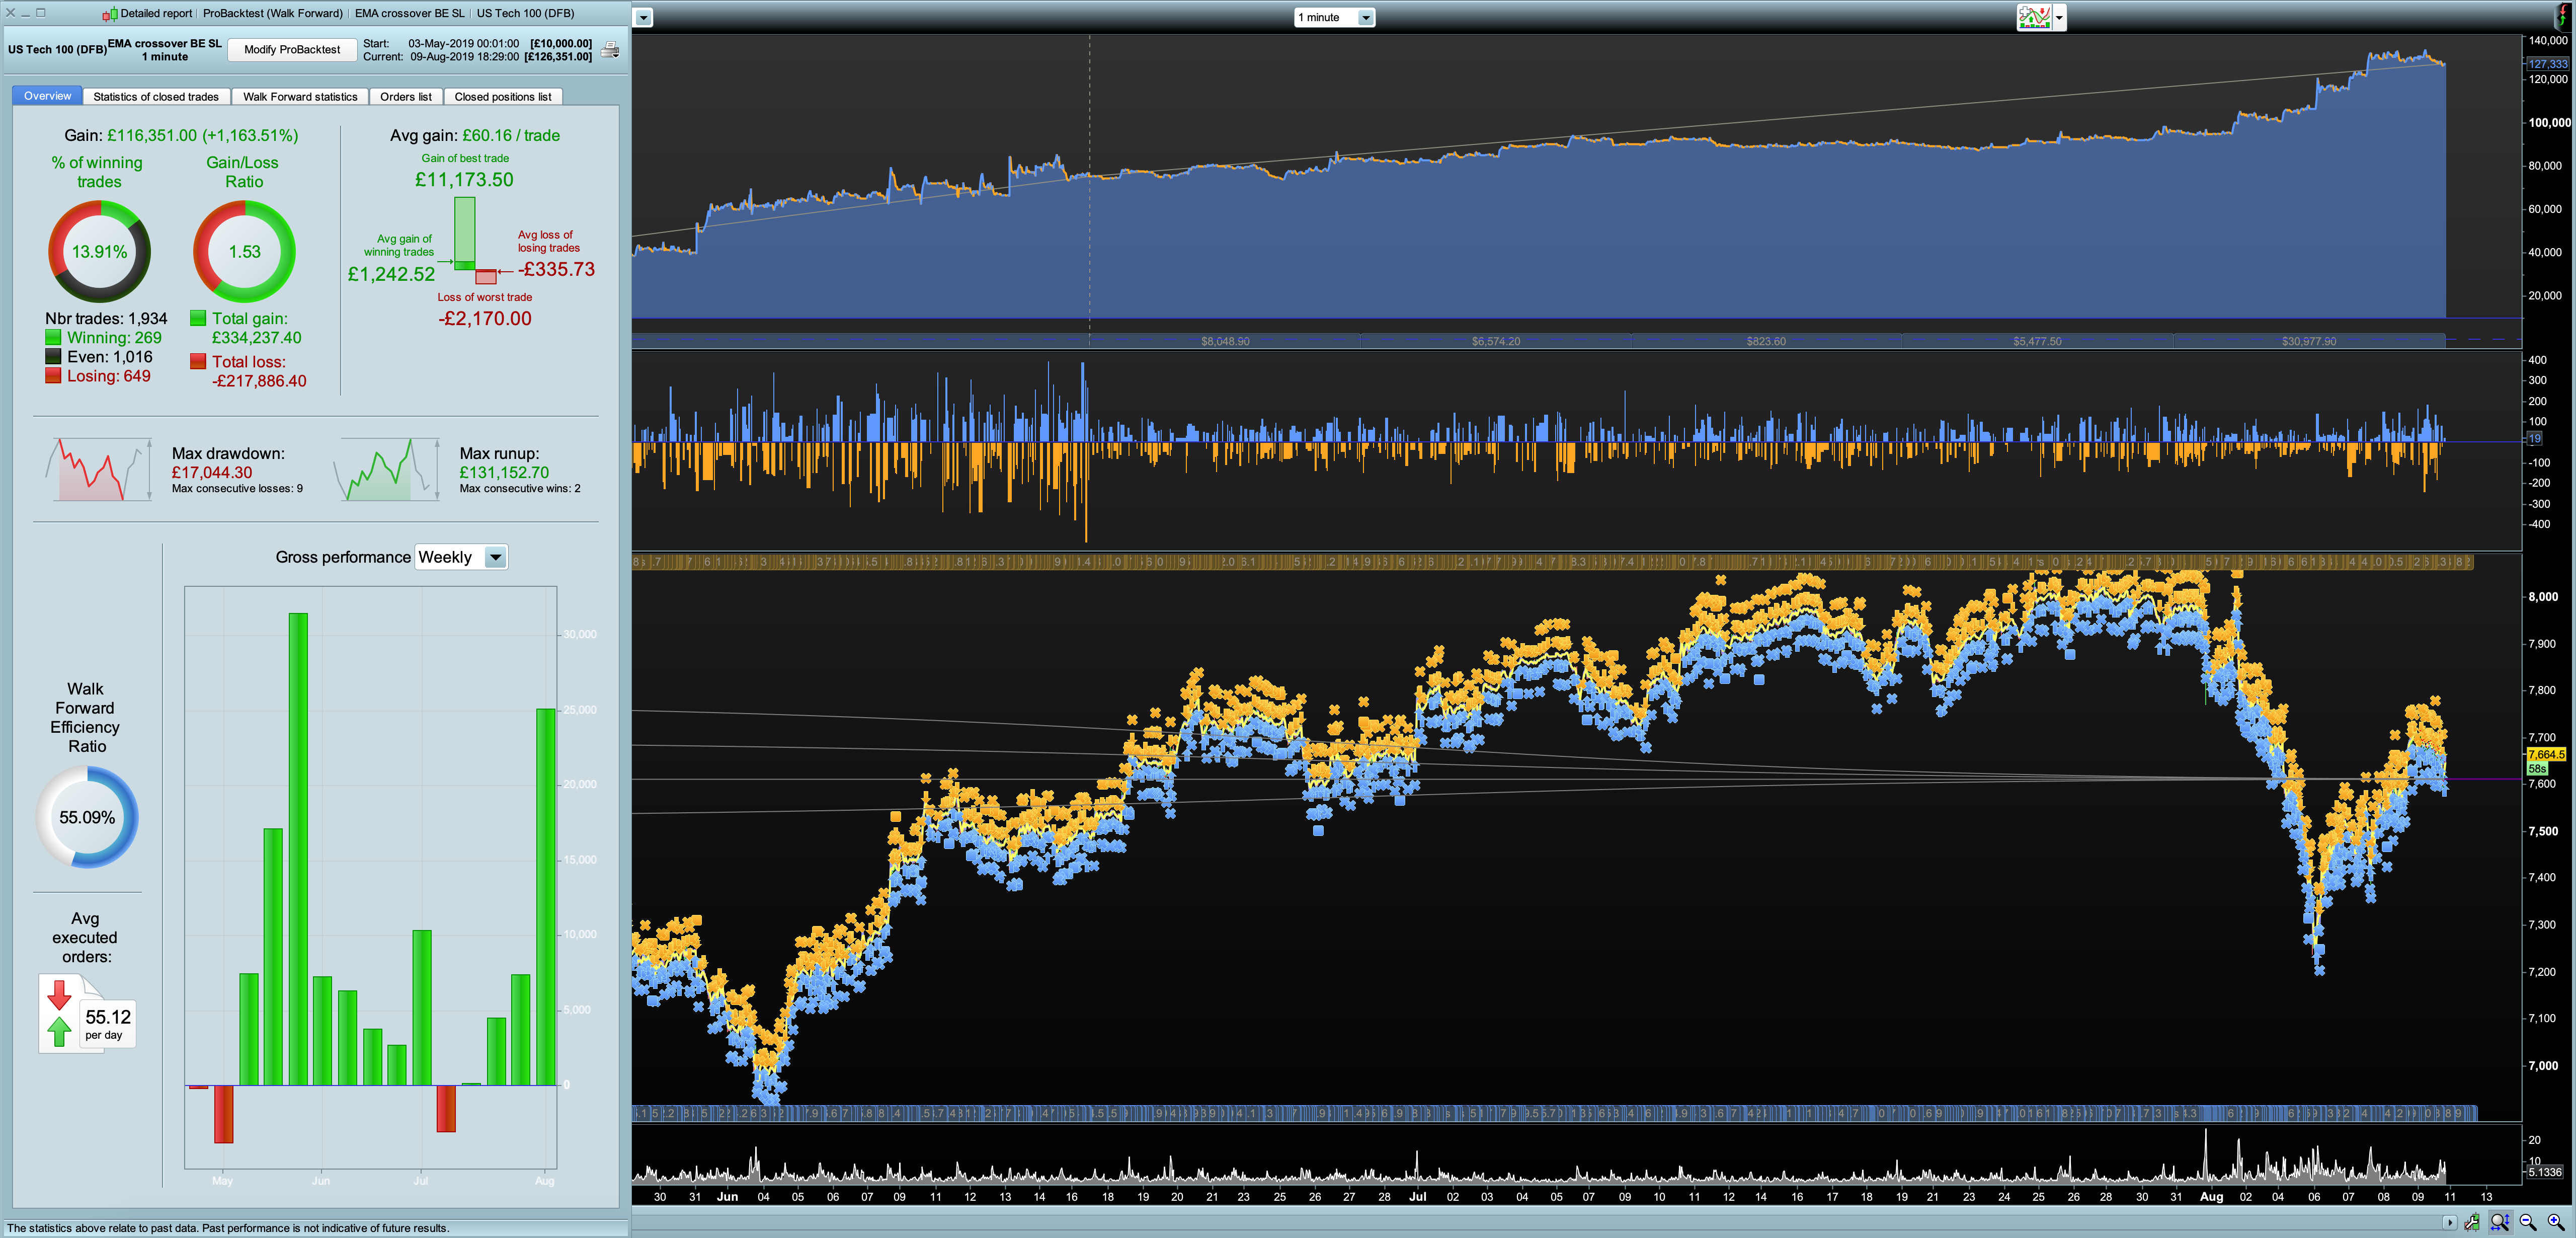The height and width of the screenshot is (1238, 2576).
Task: Expand the arrow beside the indicator icon
Action: [x=2059, y=17]
